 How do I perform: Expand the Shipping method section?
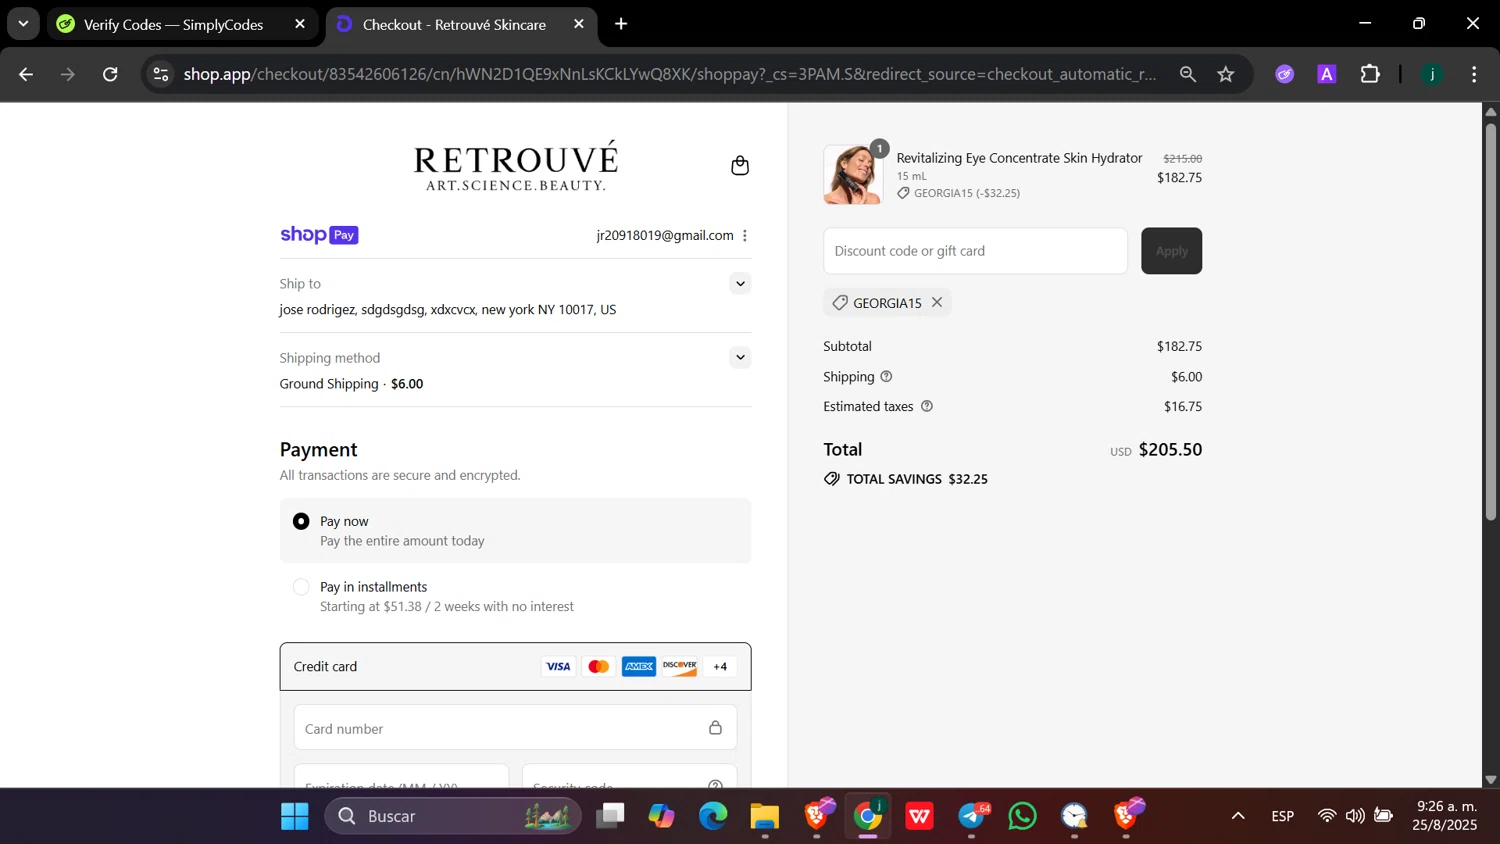(x=740, y=358)
